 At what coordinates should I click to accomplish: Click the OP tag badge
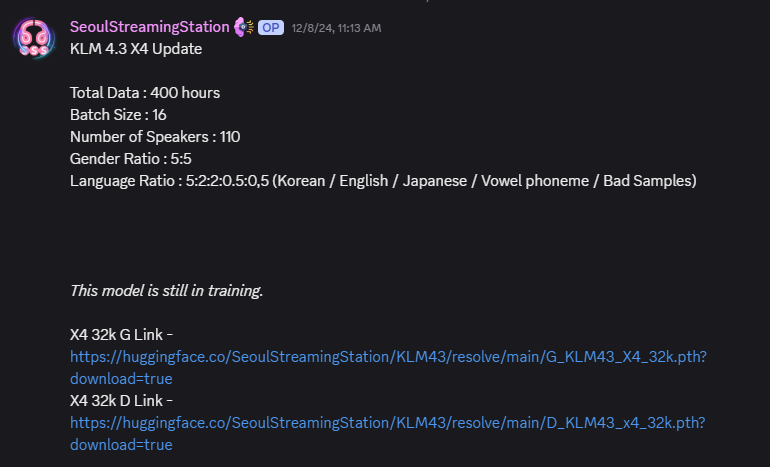[271, 27]
